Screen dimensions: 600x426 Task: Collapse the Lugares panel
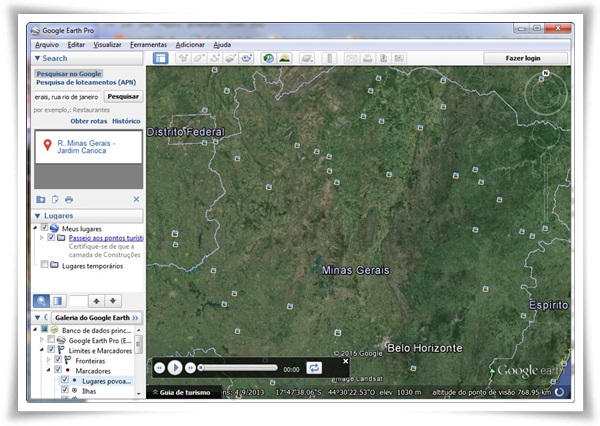[38, 216]
